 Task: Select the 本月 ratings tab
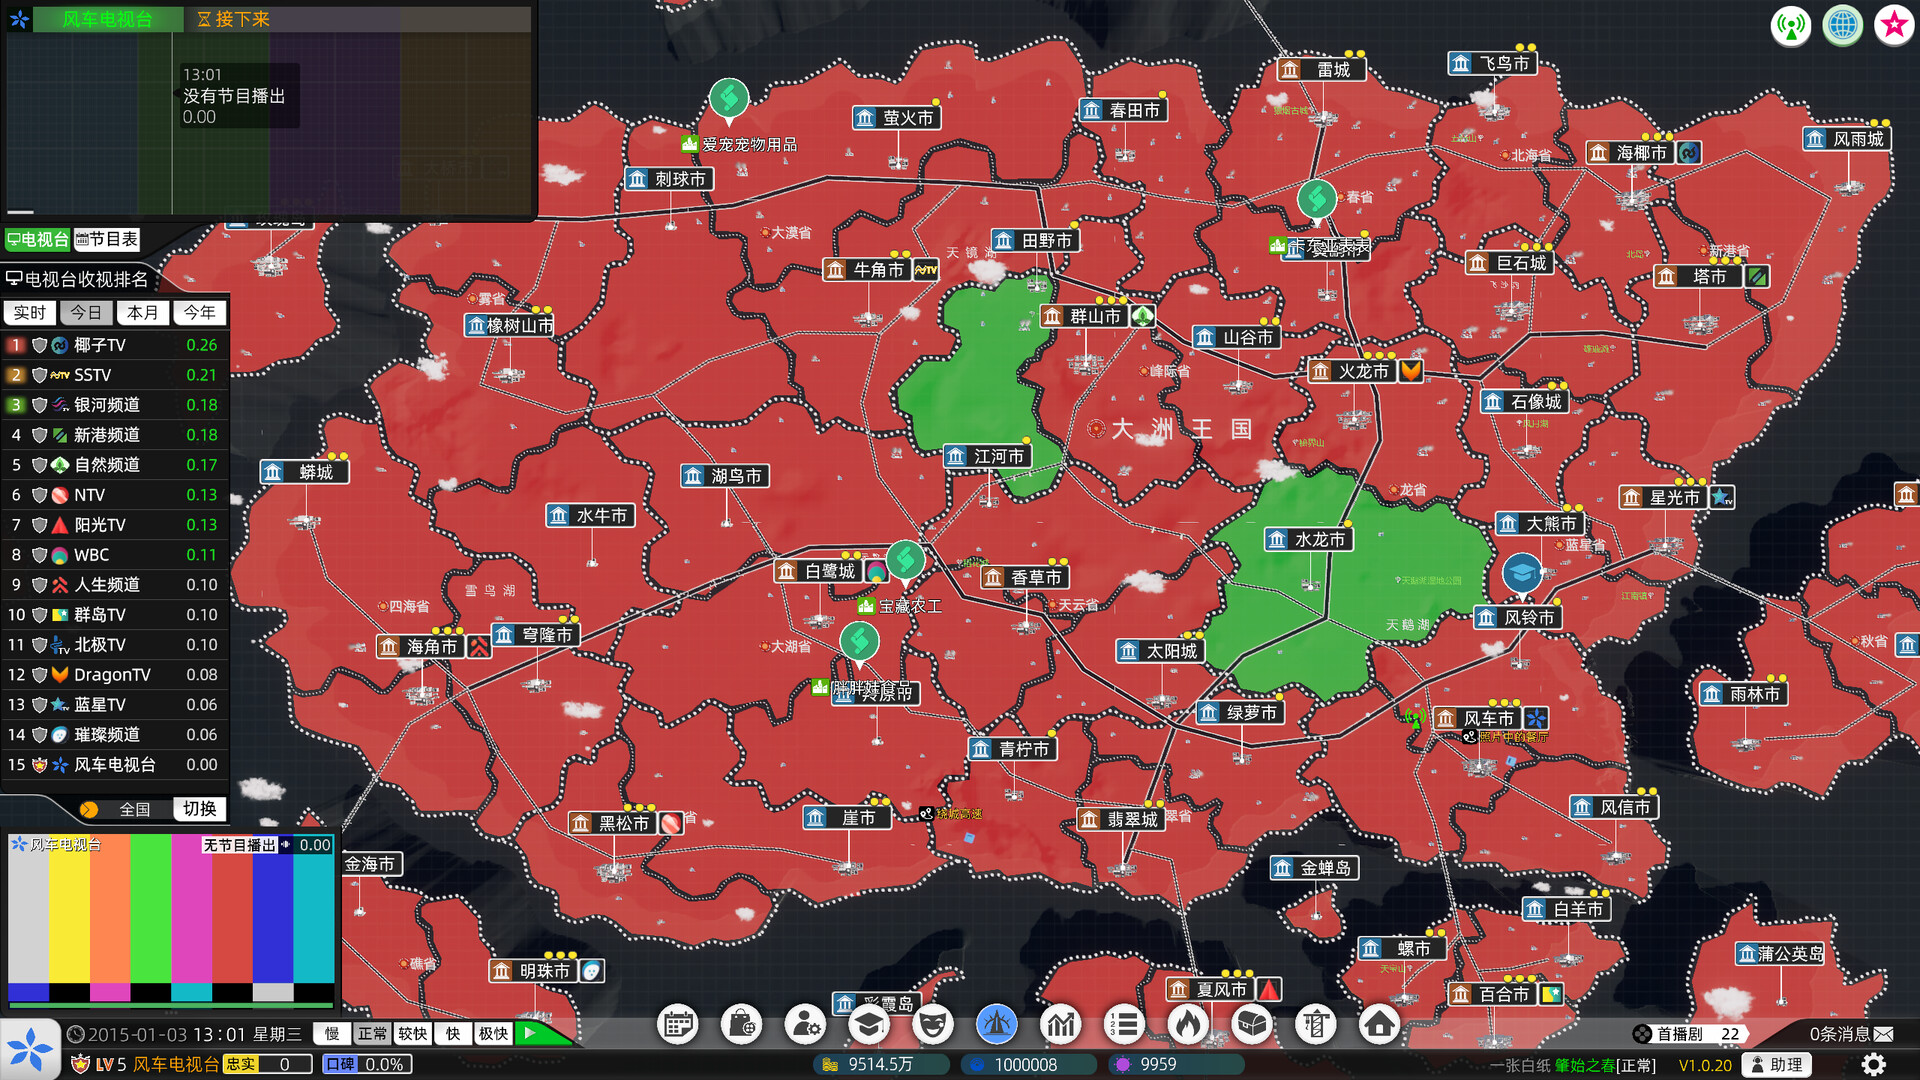click(x=143, y=313)
